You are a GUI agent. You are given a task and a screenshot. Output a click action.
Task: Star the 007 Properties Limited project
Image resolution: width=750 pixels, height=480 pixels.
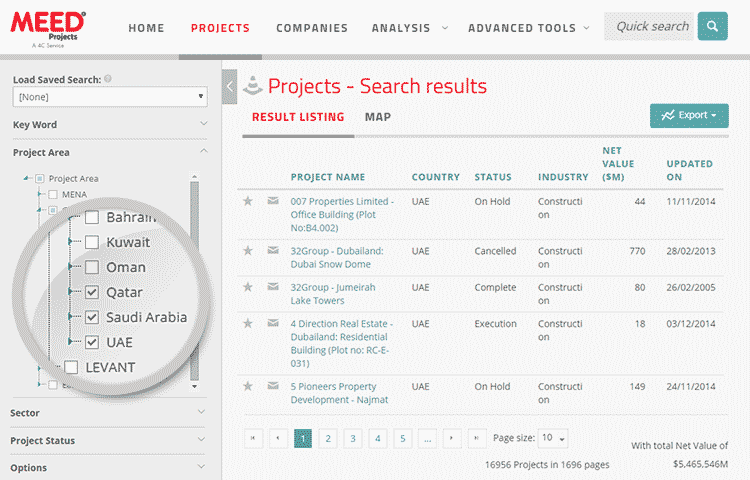(x=248, y=201)
